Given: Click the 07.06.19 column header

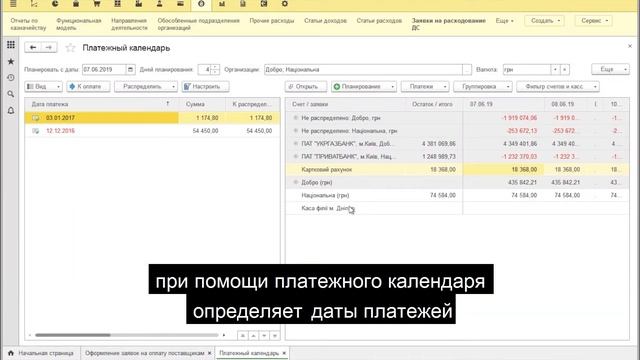Looking at the screenshot, I should (x=504, y=104).
